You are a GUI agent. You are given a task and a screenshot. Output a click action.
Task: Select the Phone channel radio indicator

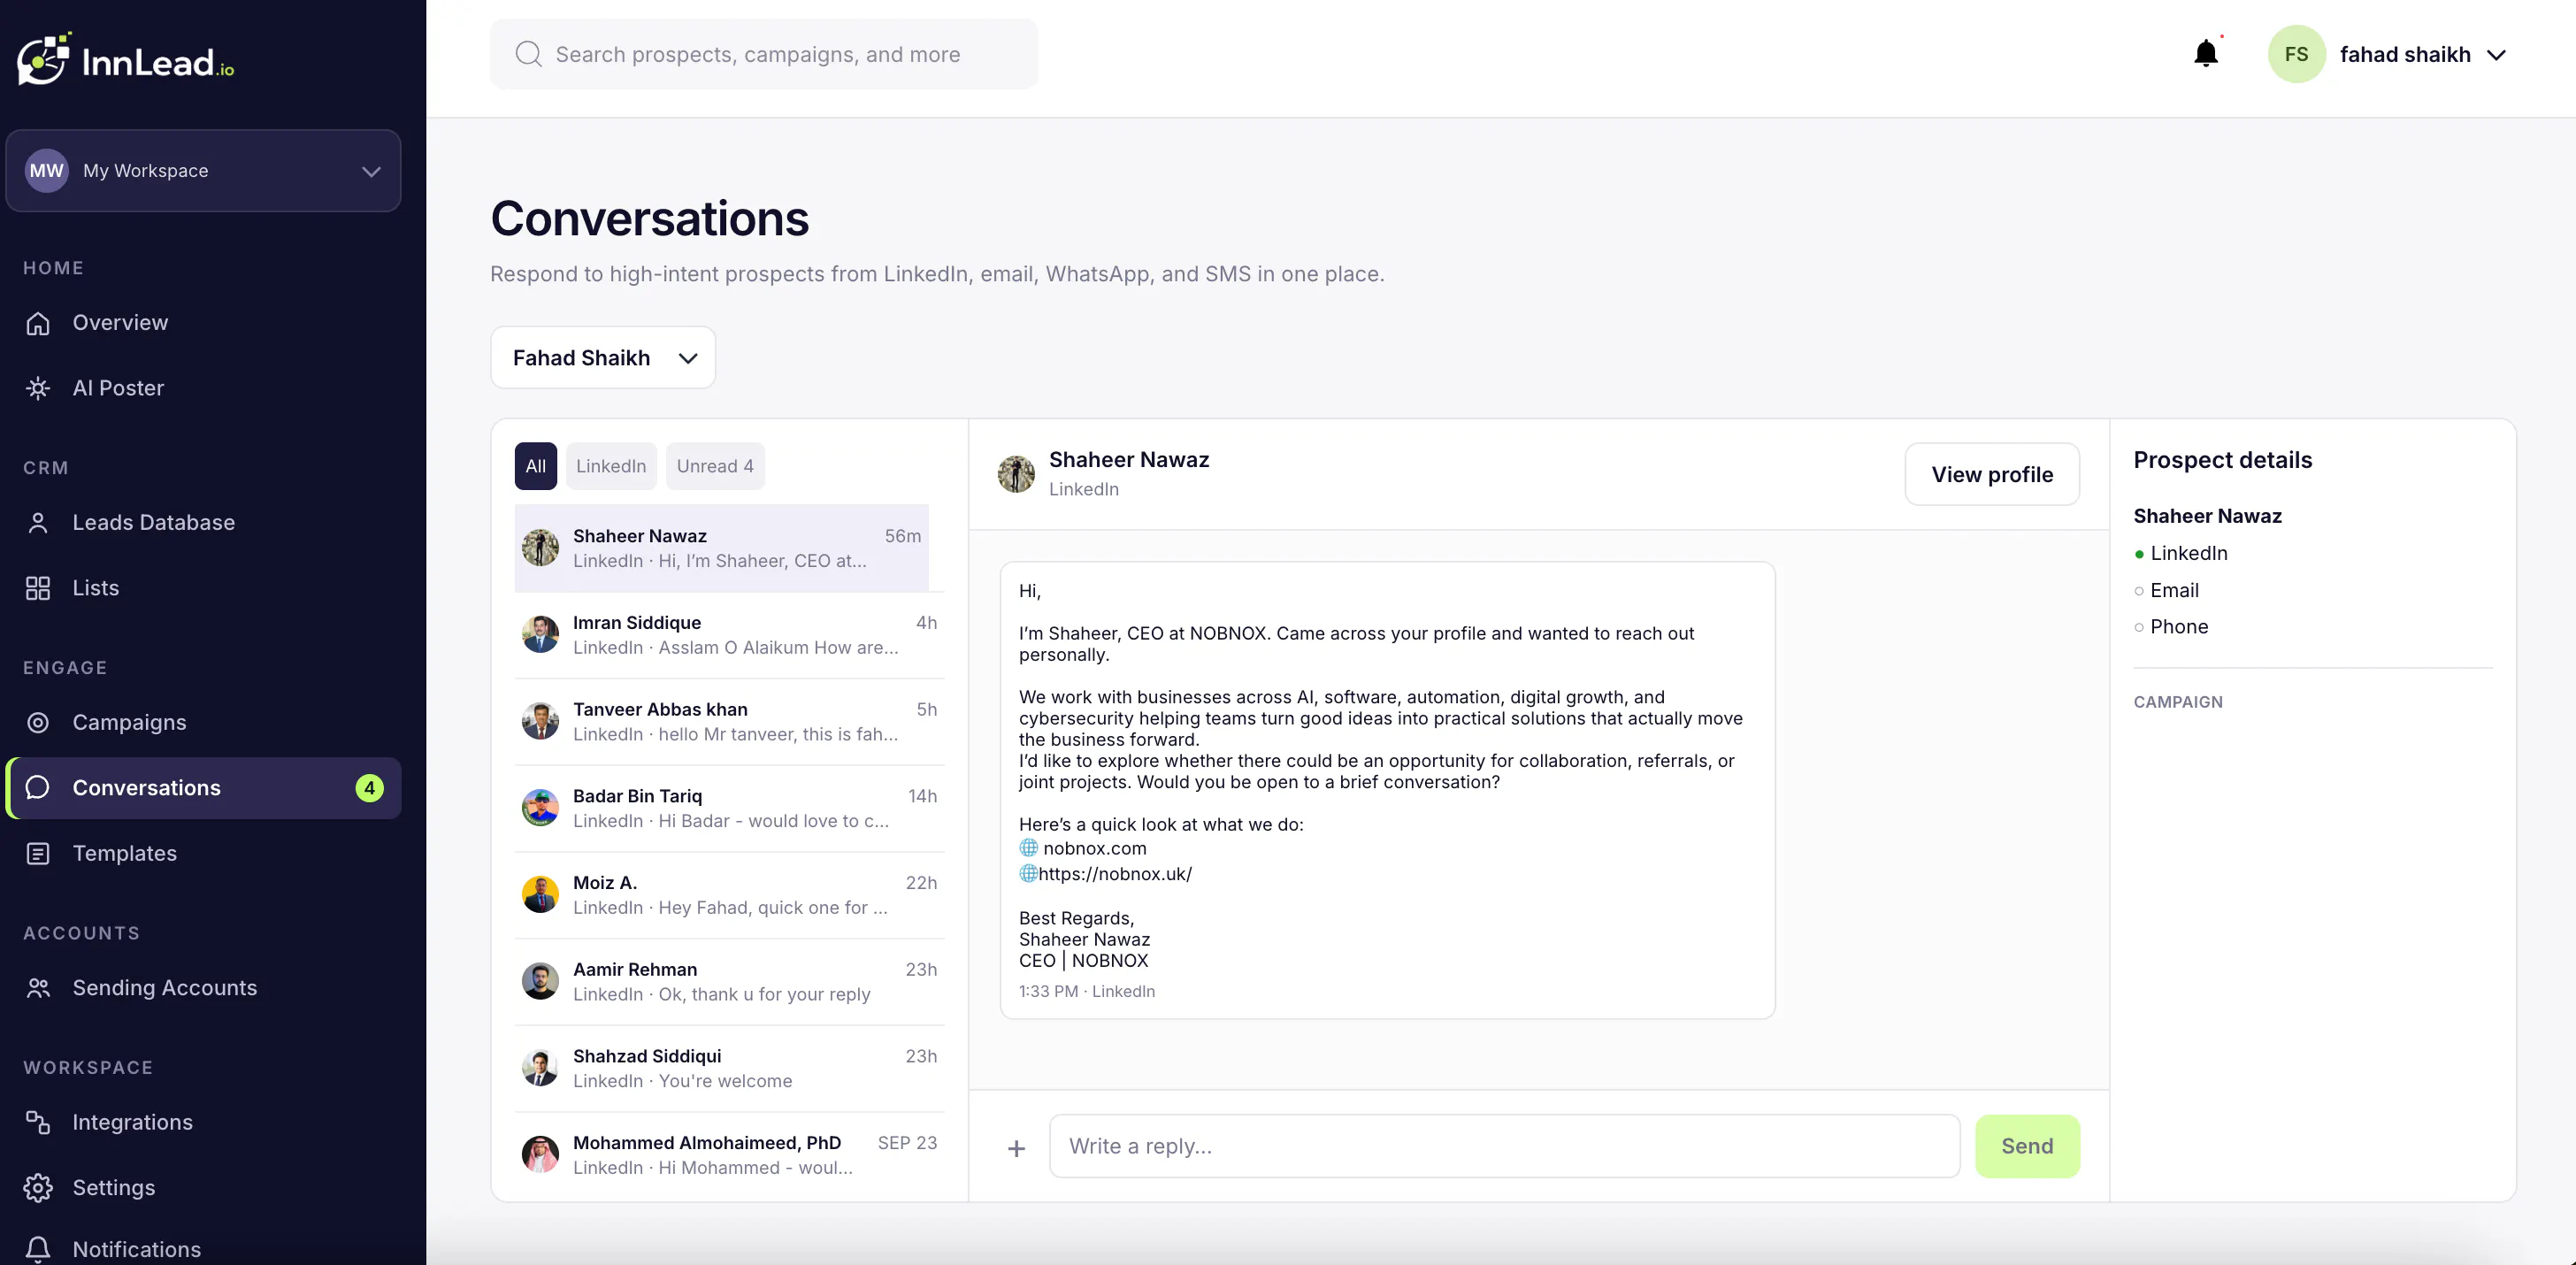click(x=2139, y=628)
